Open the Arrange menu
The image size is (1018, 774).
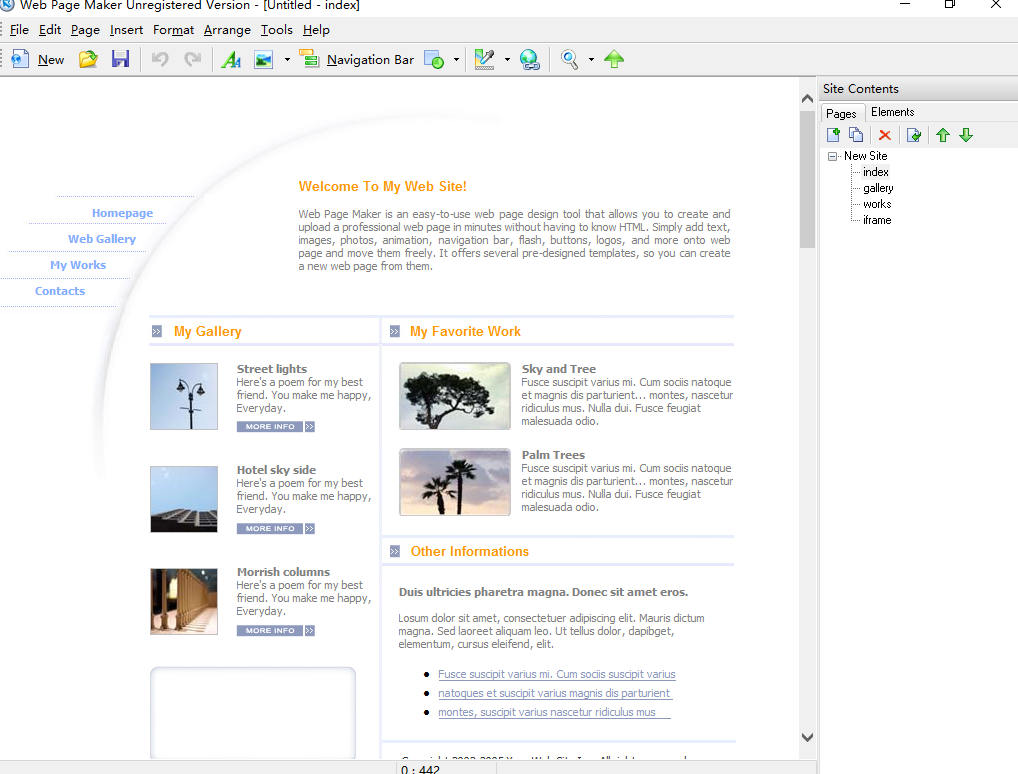click(x=227, y=30)
